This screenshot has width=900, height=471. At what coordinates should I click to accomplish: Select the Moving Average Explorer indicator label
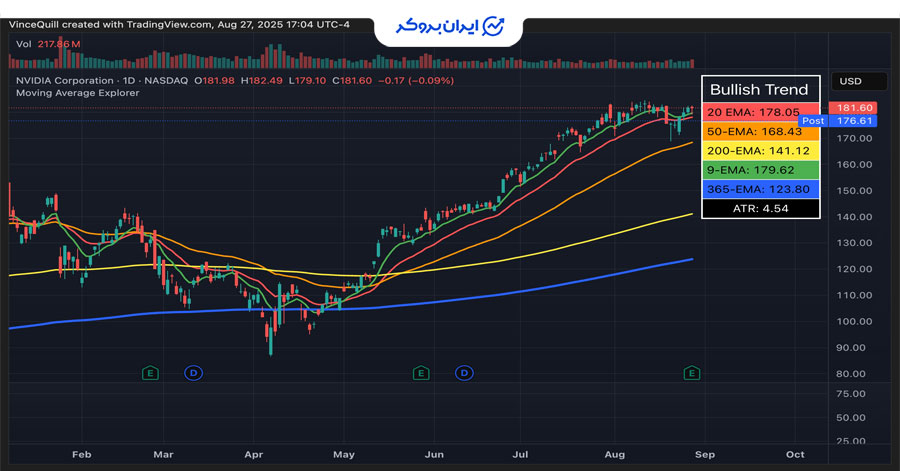click(77, 93)
